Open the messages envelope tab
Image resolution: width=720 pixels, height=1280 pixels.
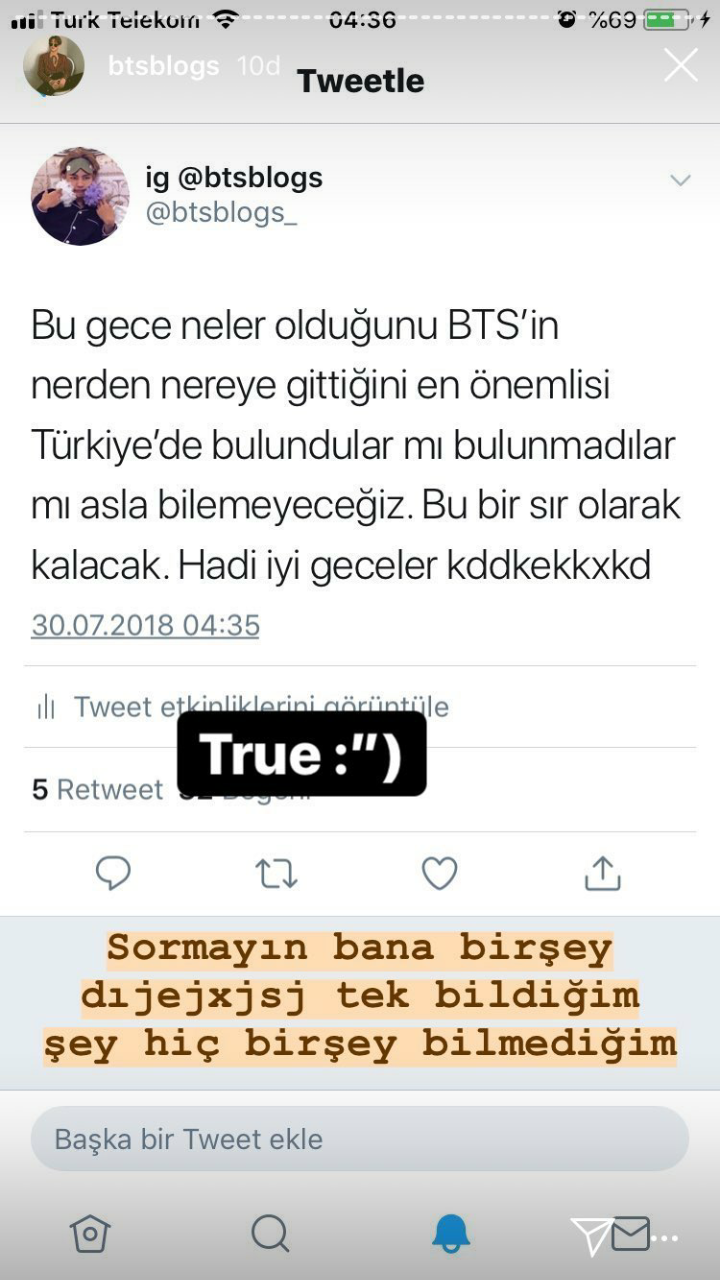click(630, 1234)
